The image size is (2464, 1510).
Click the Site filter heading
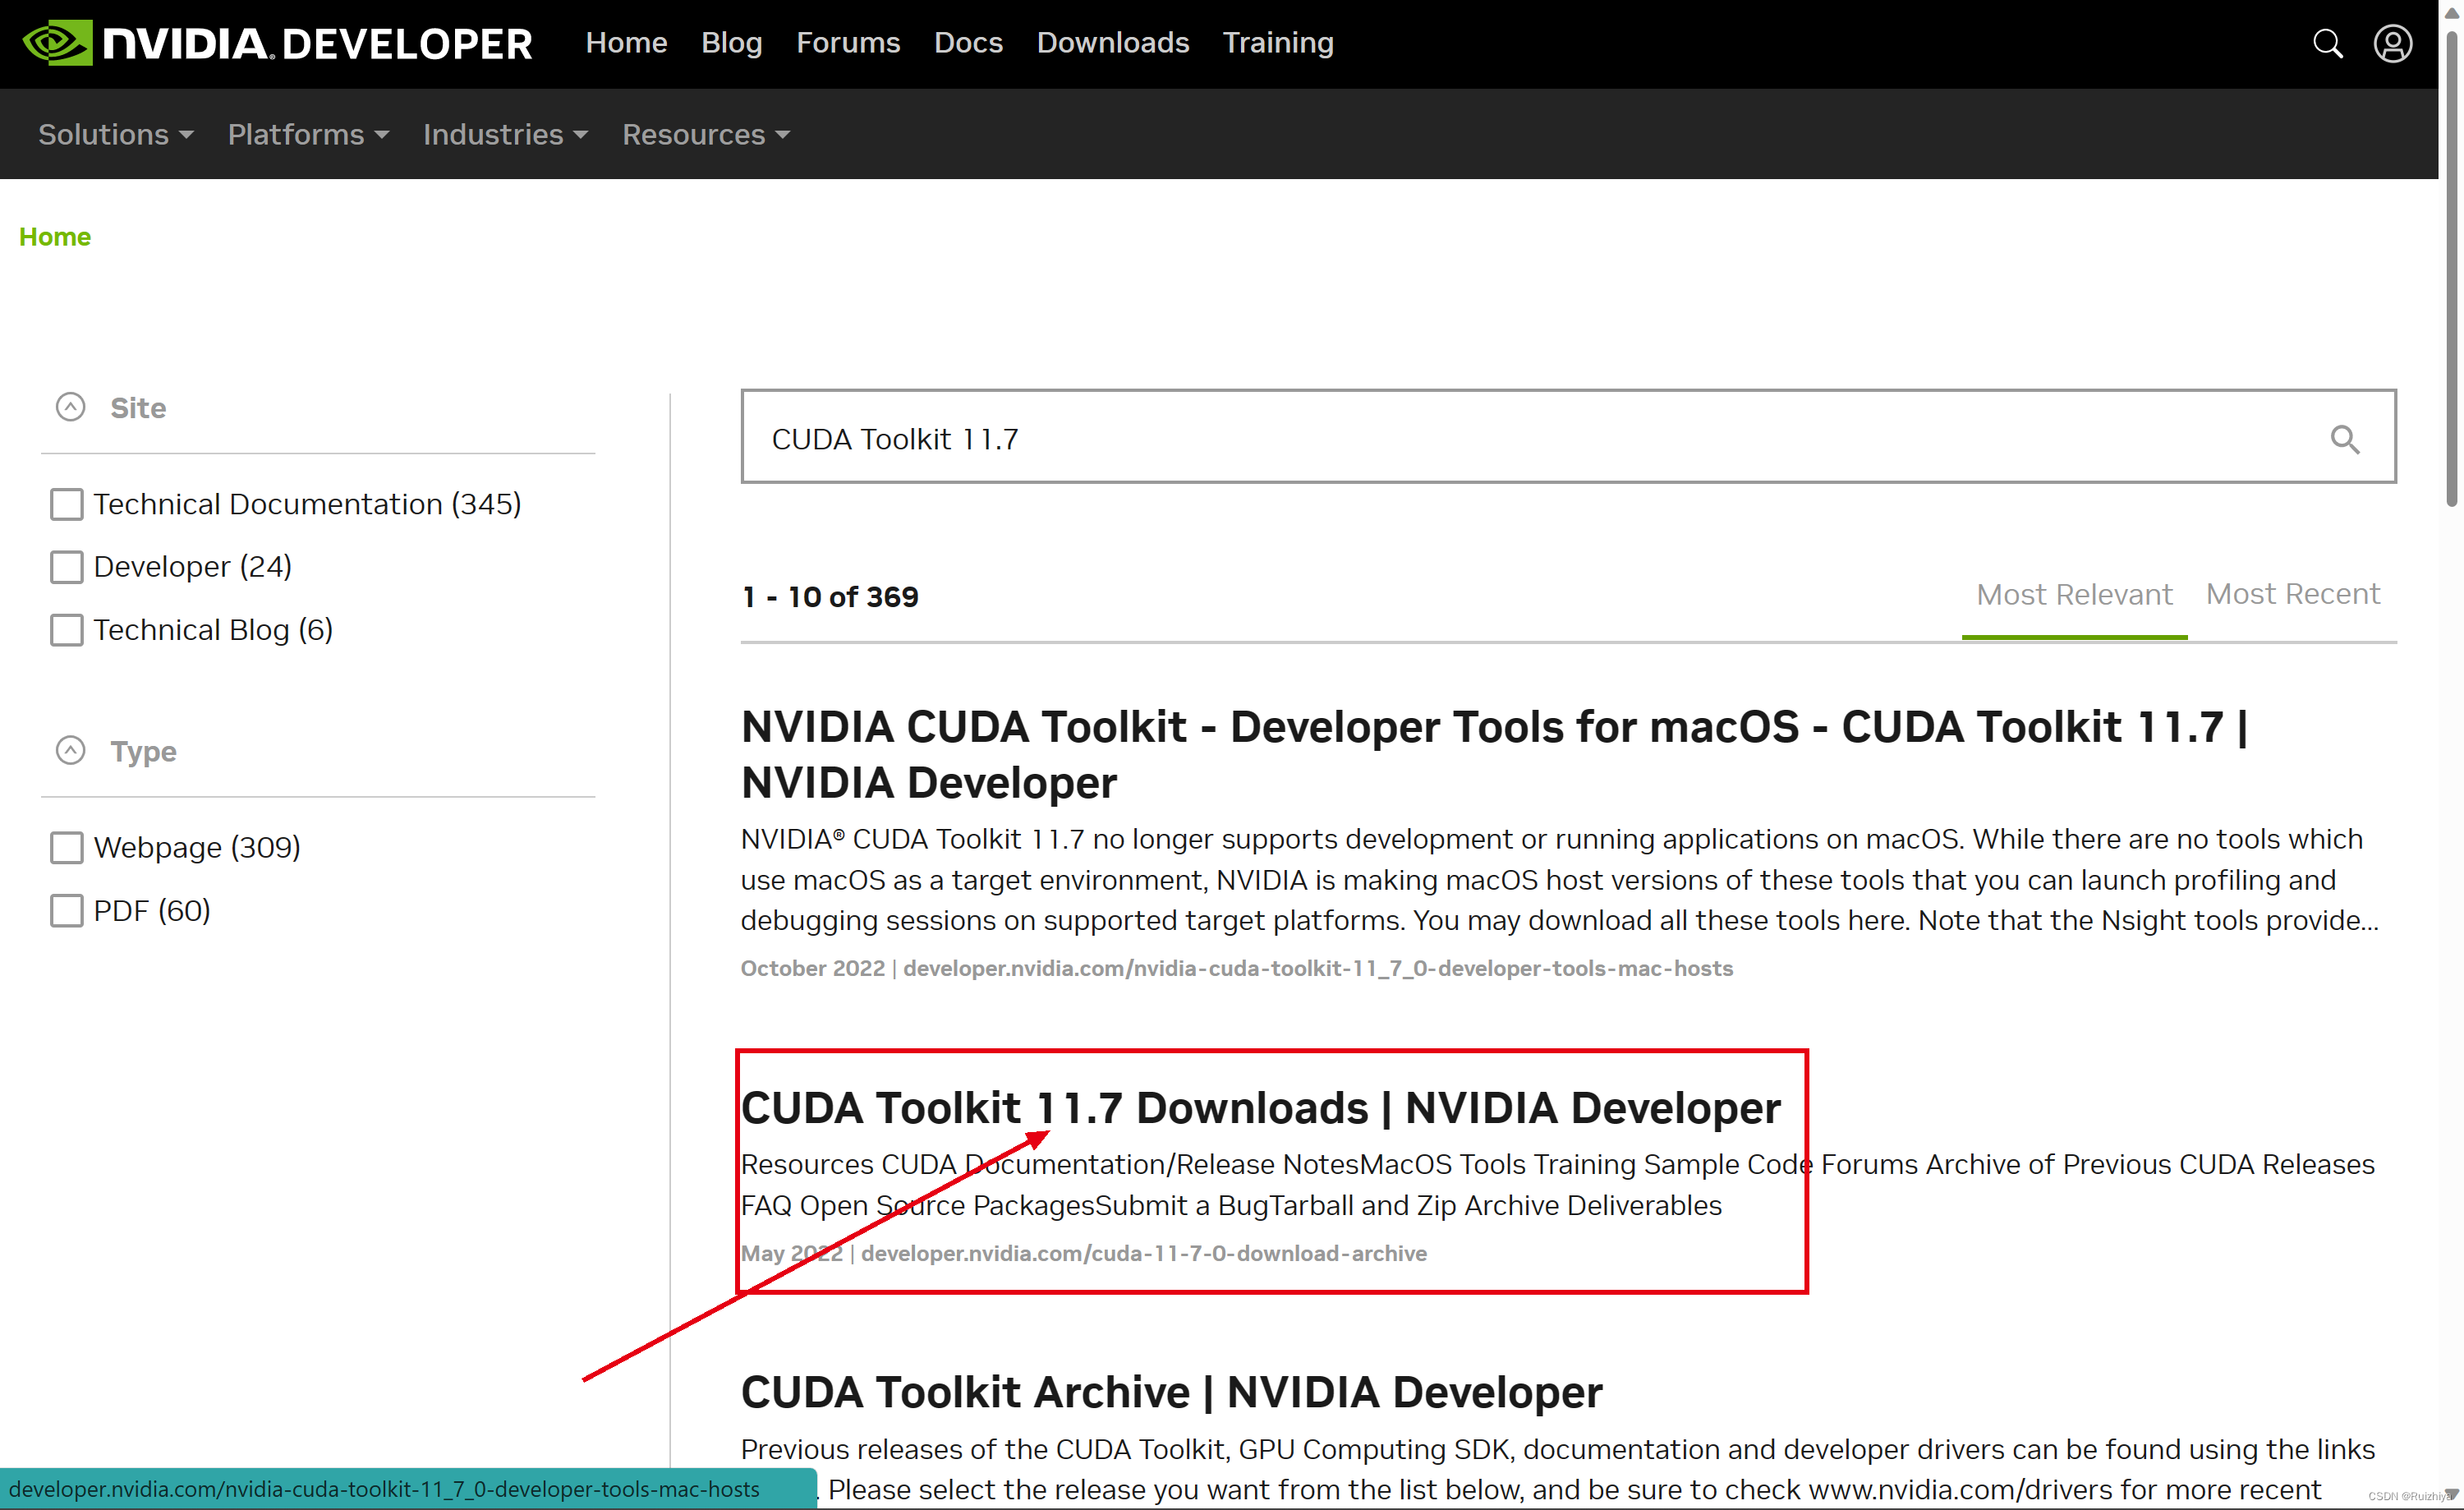point(138,408)
